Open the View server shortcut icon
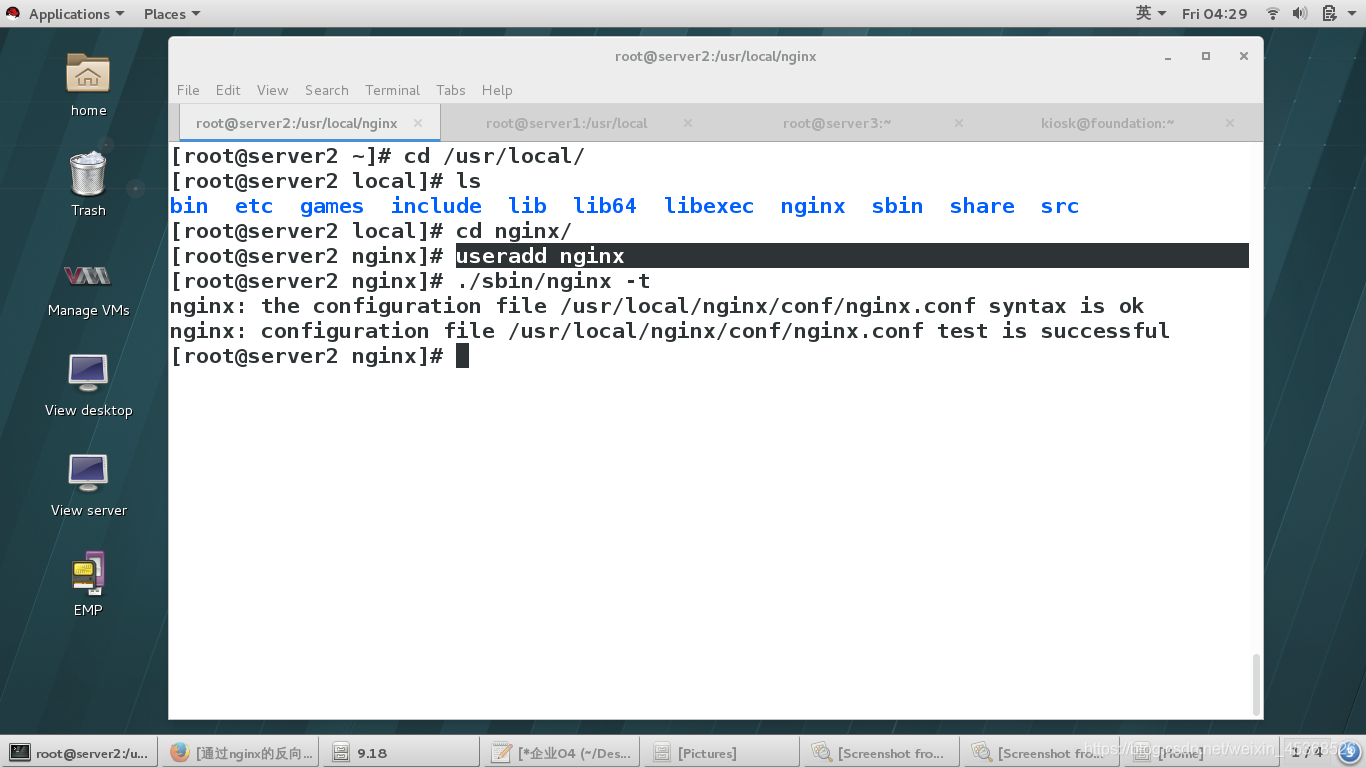 click(88, 474)
